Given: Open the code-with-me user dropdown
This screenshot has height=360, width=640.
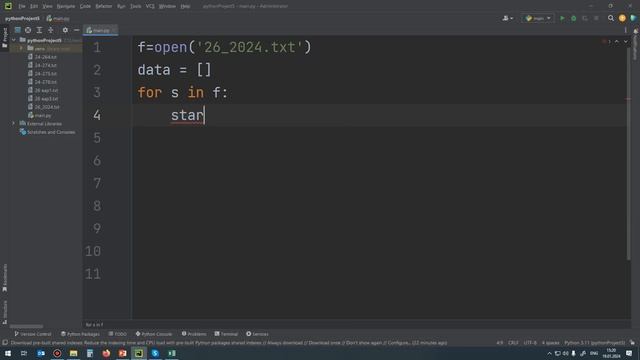Looking at the screenshot, I should click(x=508, y=18).
